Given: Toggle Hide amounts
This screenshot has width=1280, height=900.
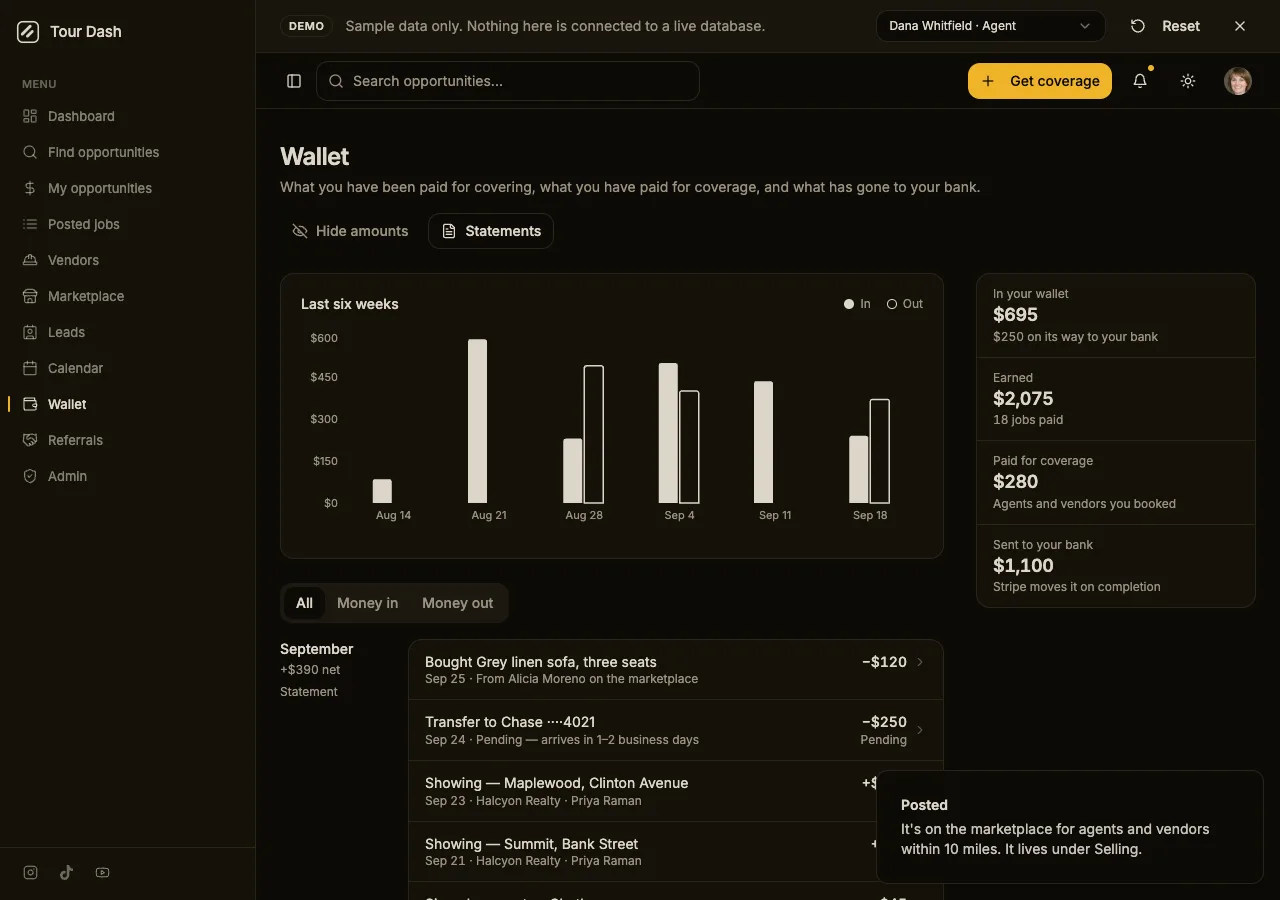Looking at the screenshot, I should (x=350, y=231).
